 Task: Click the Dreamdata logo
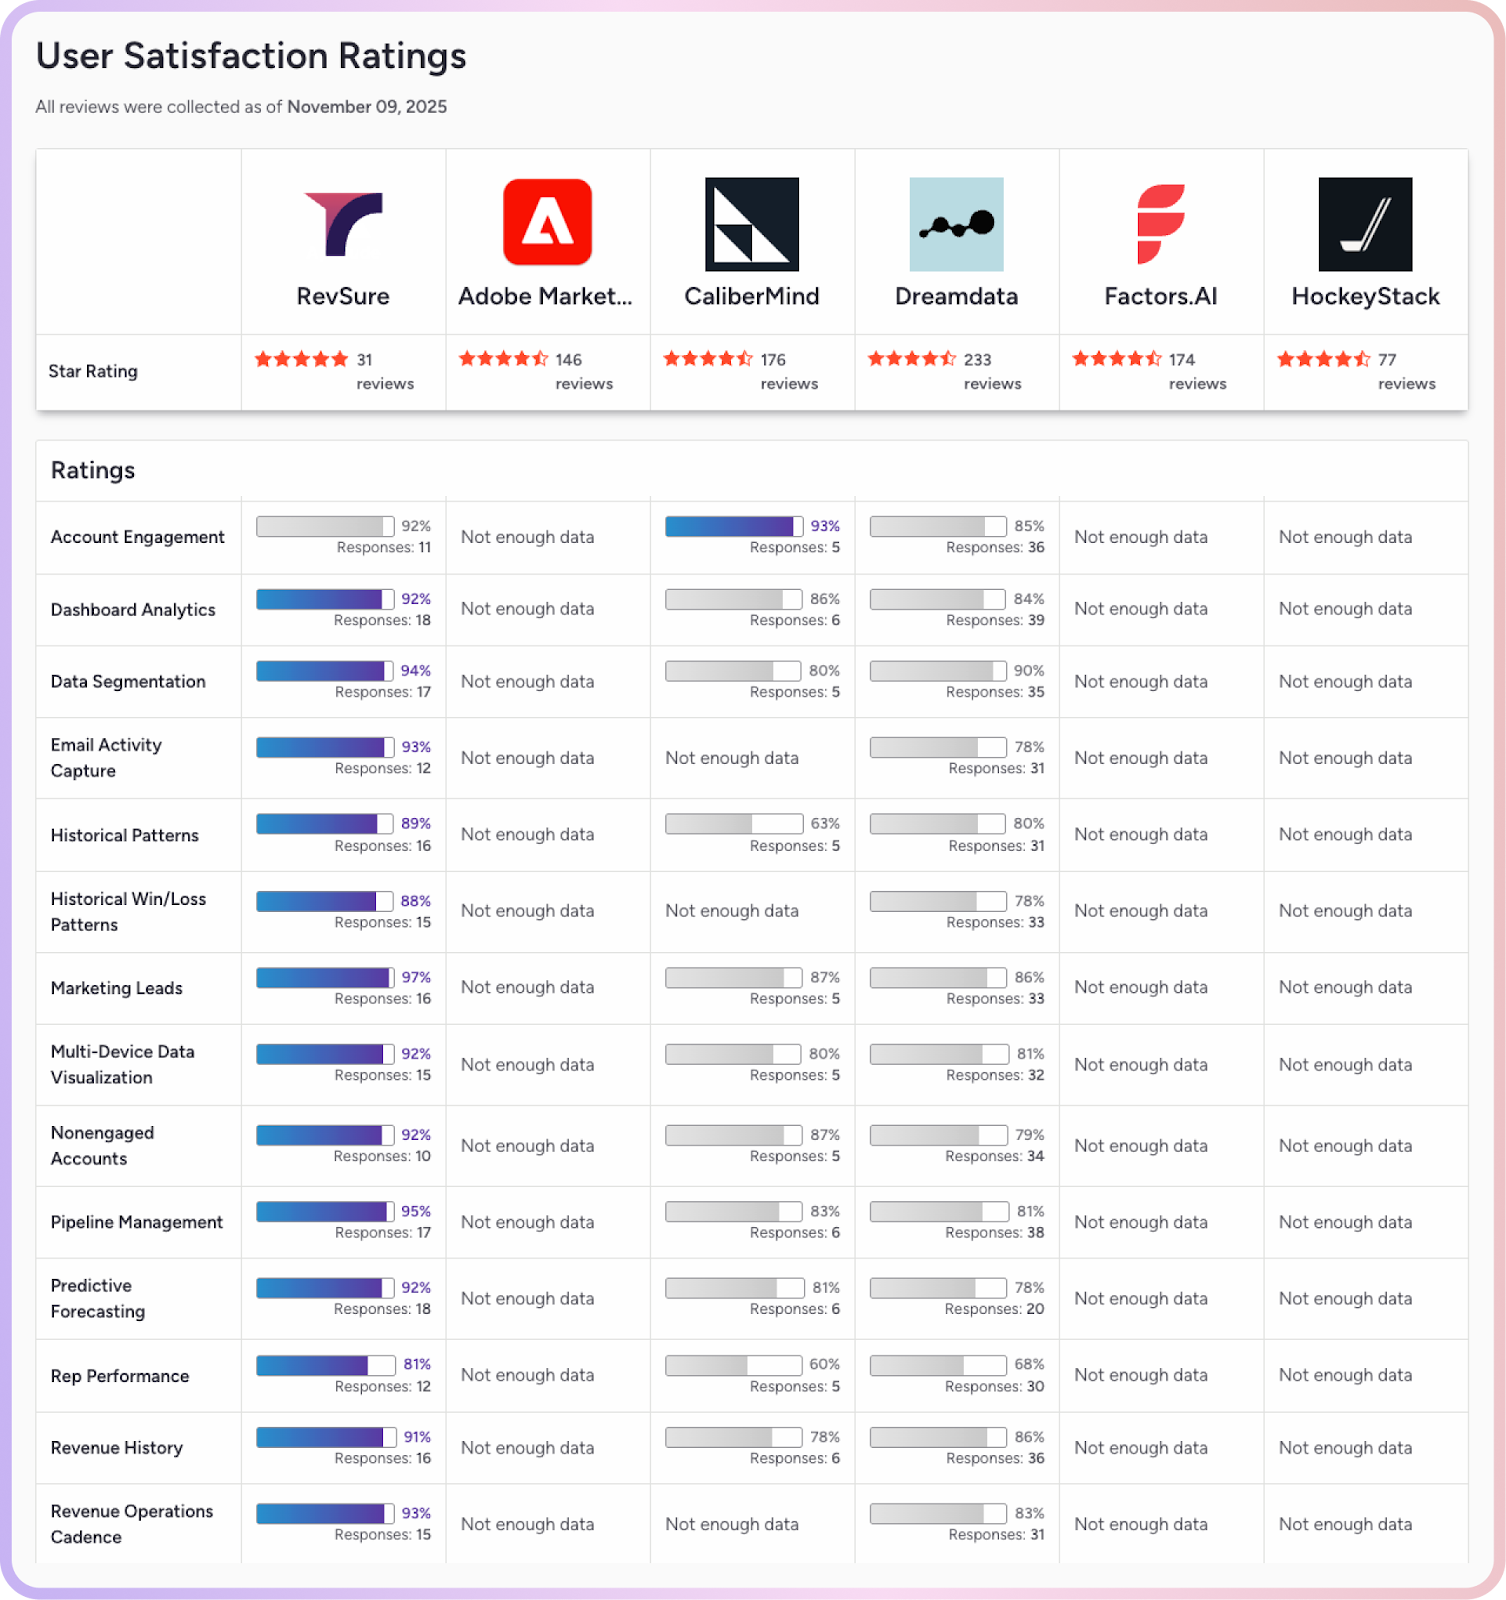(x=956, y=224)
